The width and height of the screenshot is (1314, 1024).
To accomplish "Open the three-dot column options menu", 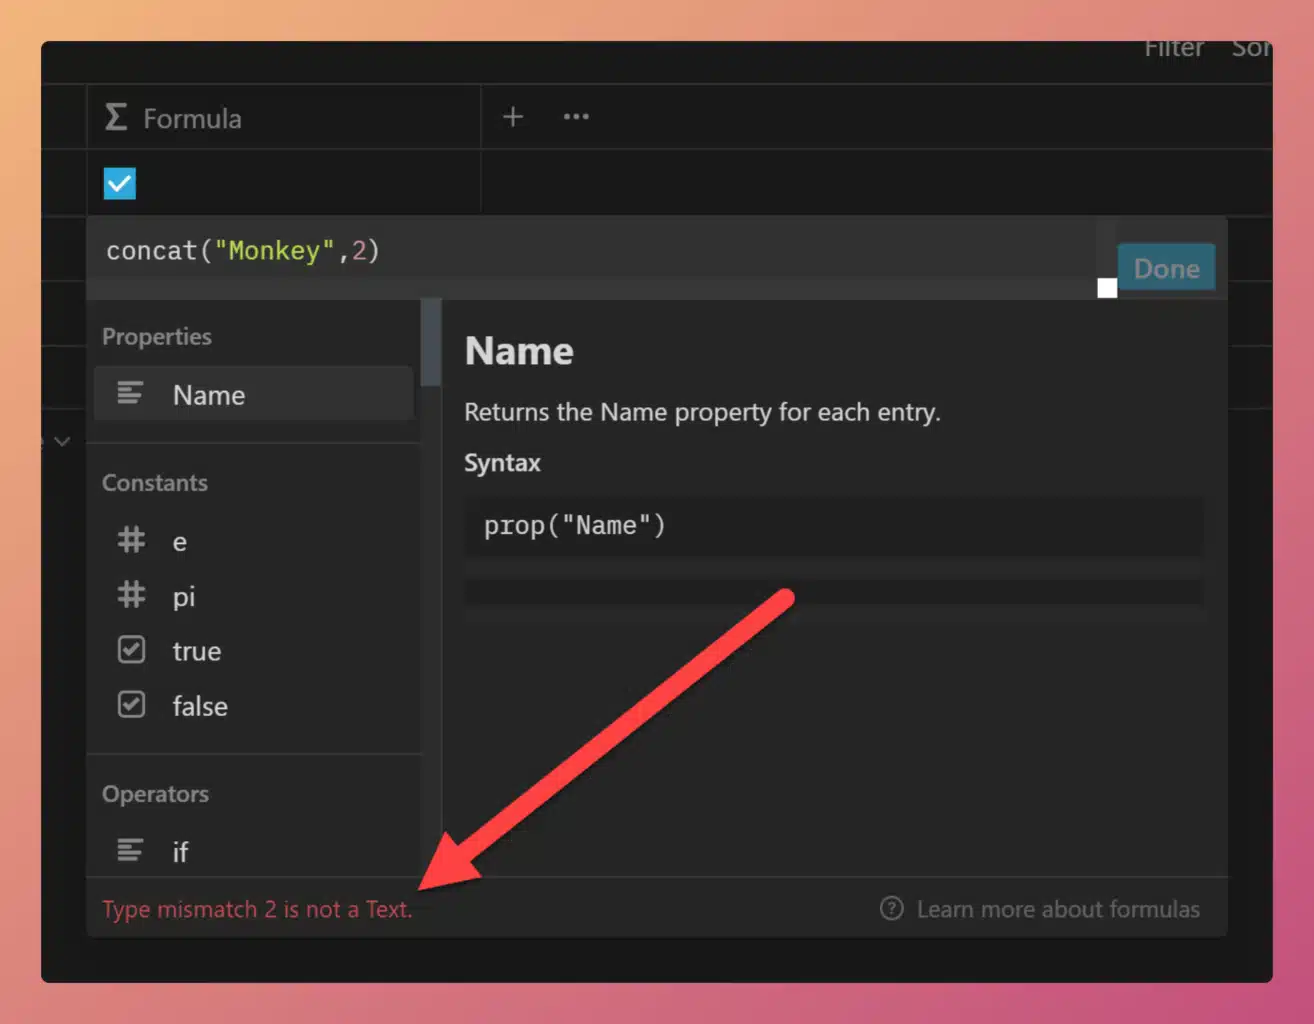I will tap(576, 117).
